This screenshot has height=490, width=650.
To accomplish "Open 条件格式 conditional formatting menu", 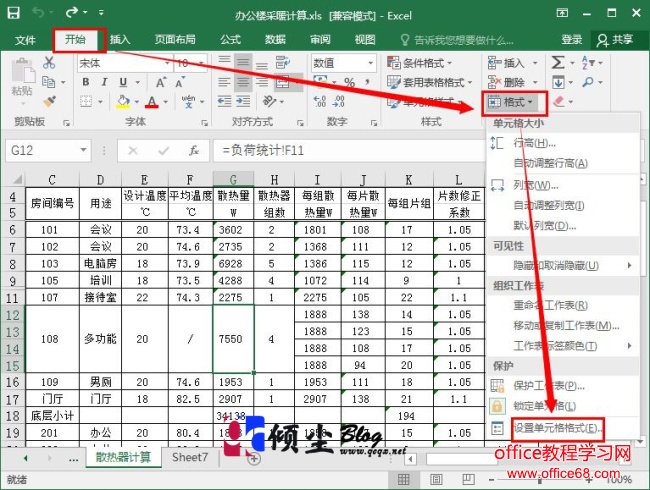I will point(419,63).
